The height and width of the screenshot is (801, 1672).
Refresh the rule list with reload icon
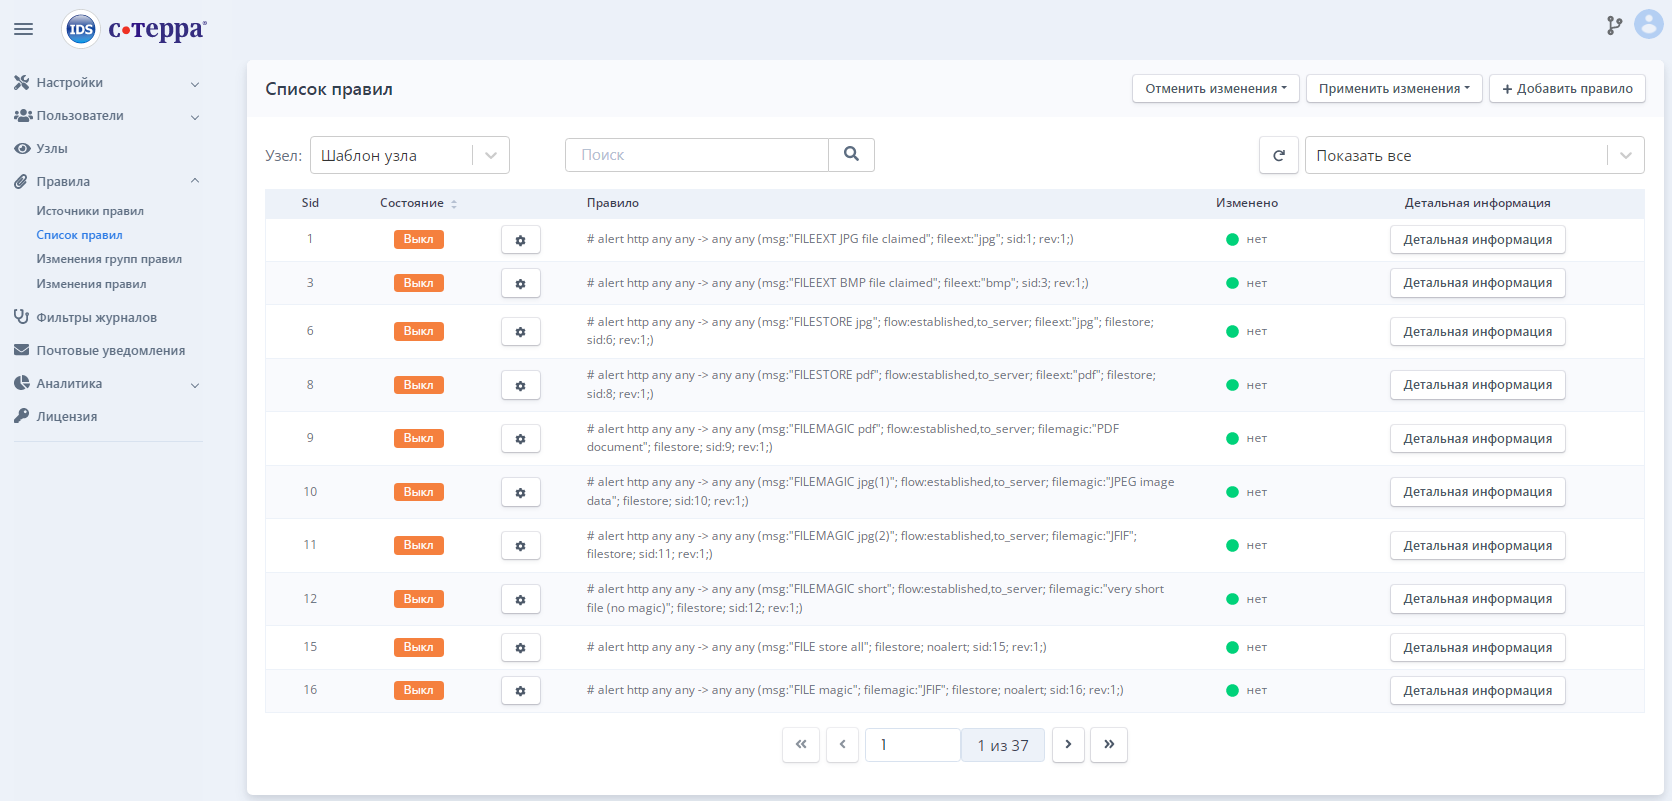(1278, 155)
